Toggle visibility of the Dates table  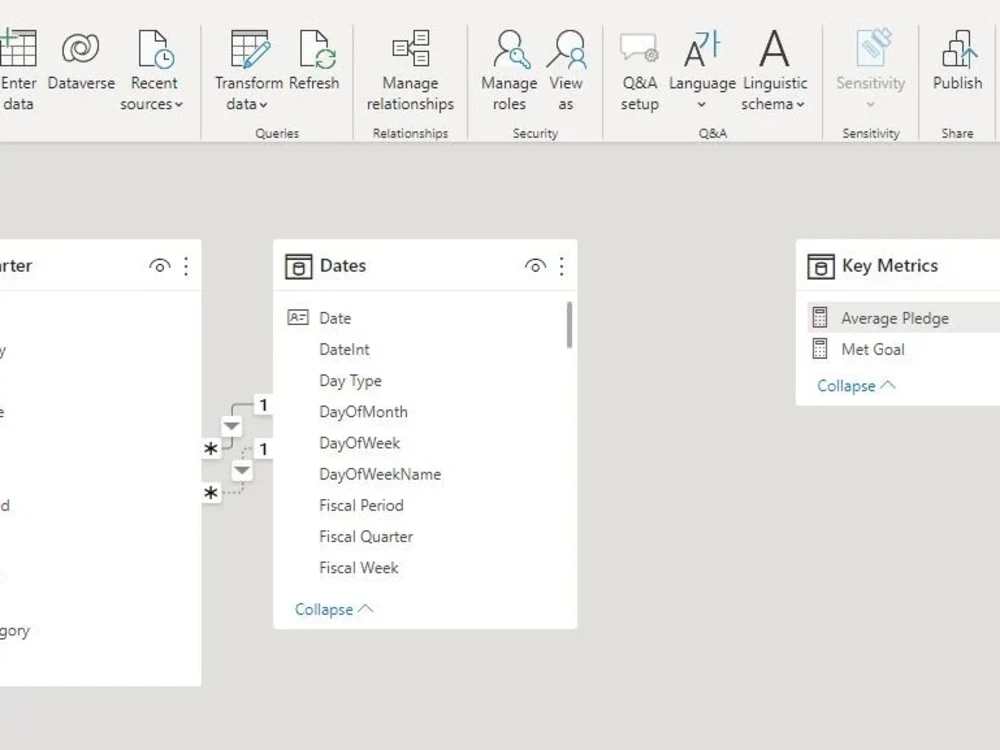point(535,266)
